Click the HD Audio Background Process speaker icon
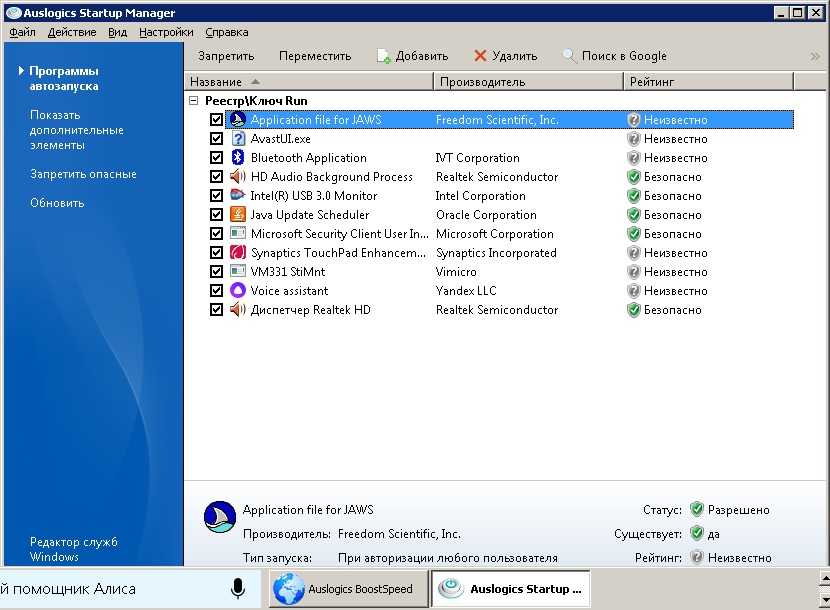The image size is (830, 610). (238, 177)
